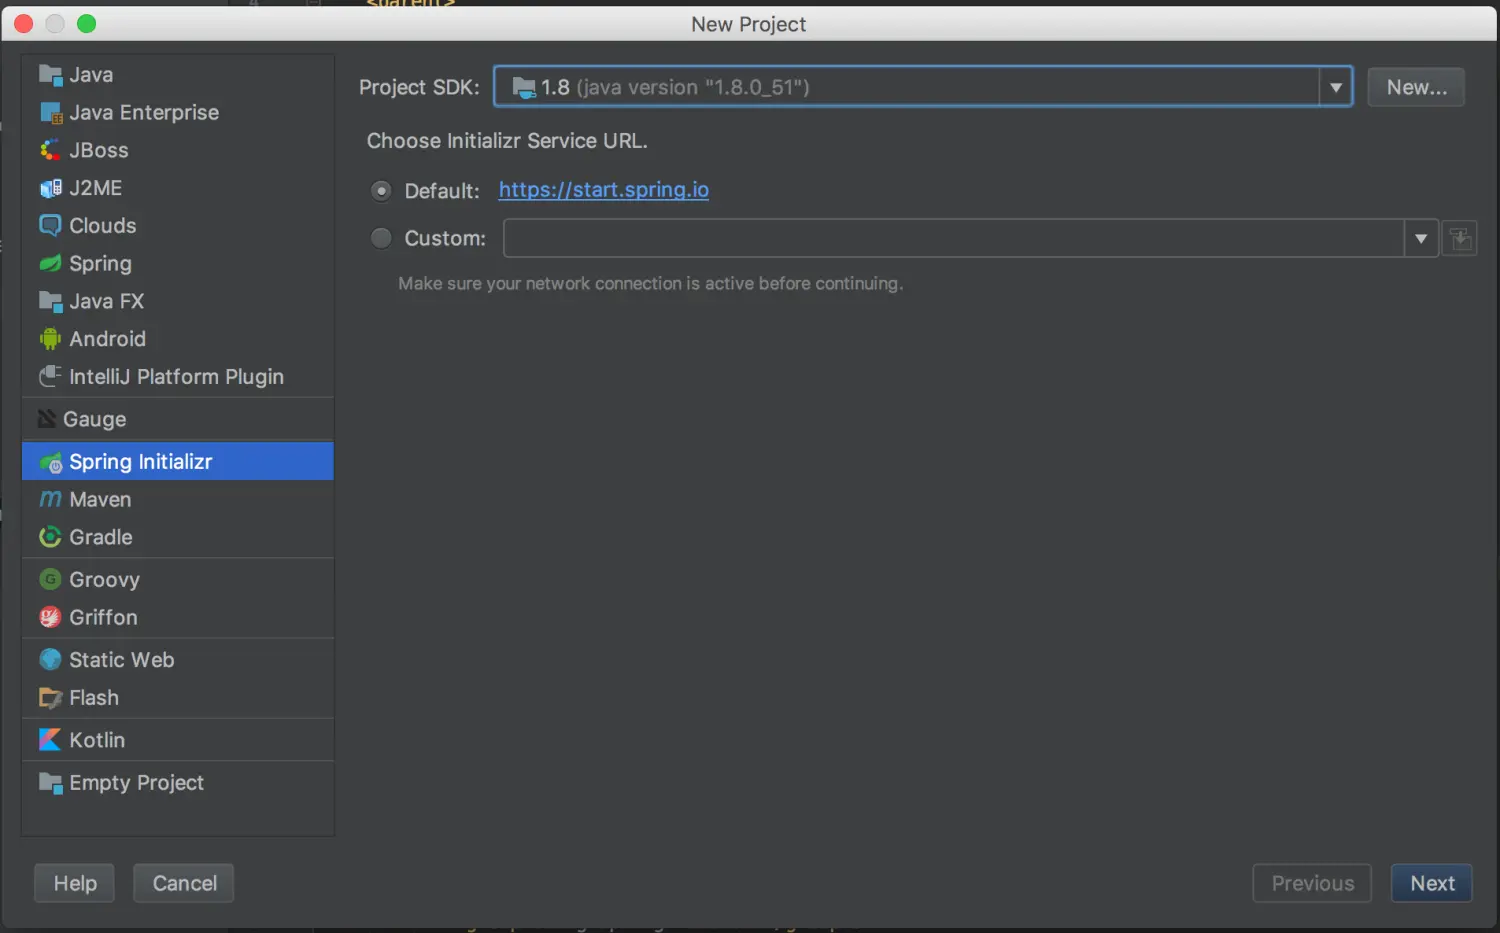This screenshot has height=933, width=1500.
Task: Select Spring project type label
Action: click(x=100, y=264)
